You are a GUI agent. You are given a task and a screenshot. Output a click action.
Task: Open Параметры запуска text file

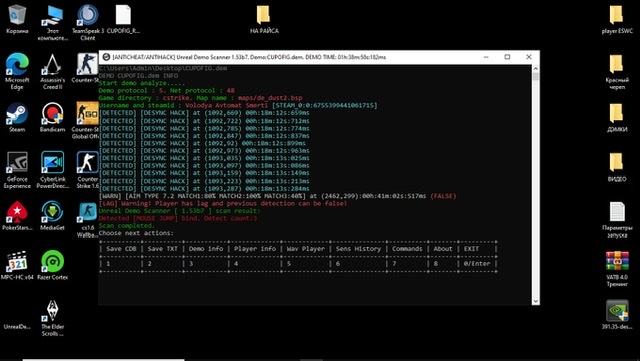pos(617,220)
